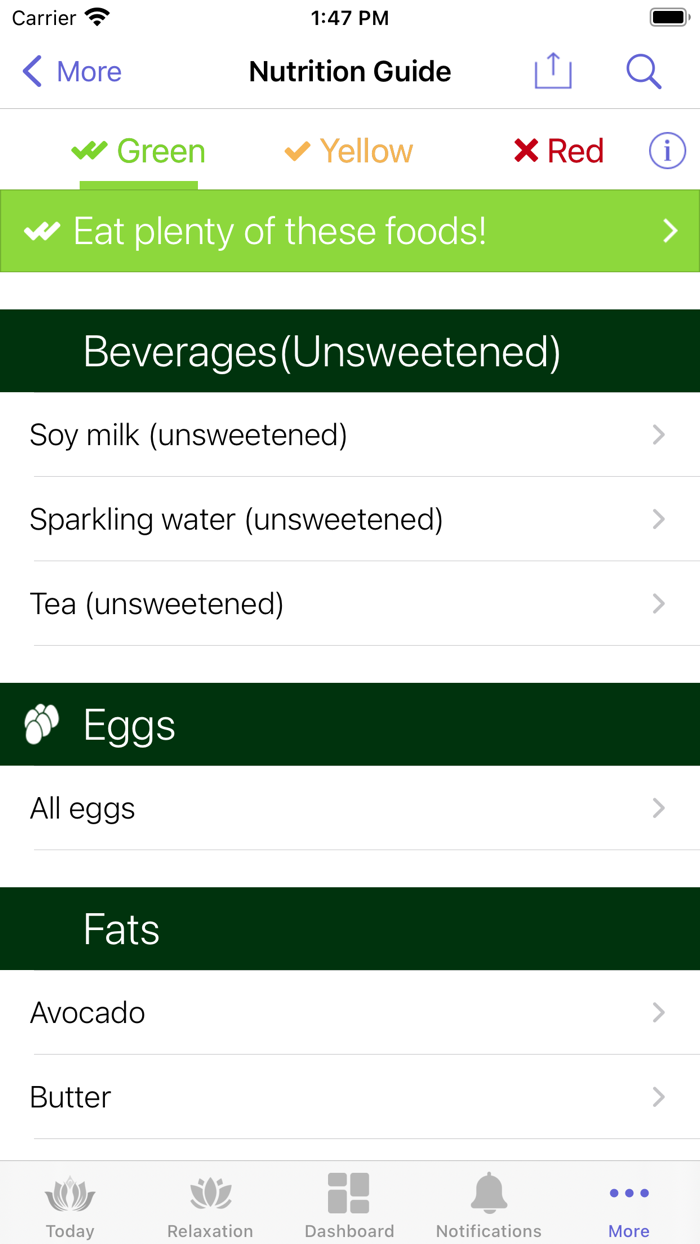Tap the Eggs section header icon
Screen dimensions: 700x1244
click(x=42, y=725)
